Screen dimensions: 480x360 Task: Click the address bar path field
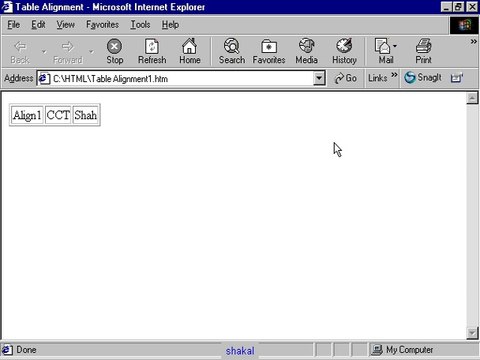(182, 79)
